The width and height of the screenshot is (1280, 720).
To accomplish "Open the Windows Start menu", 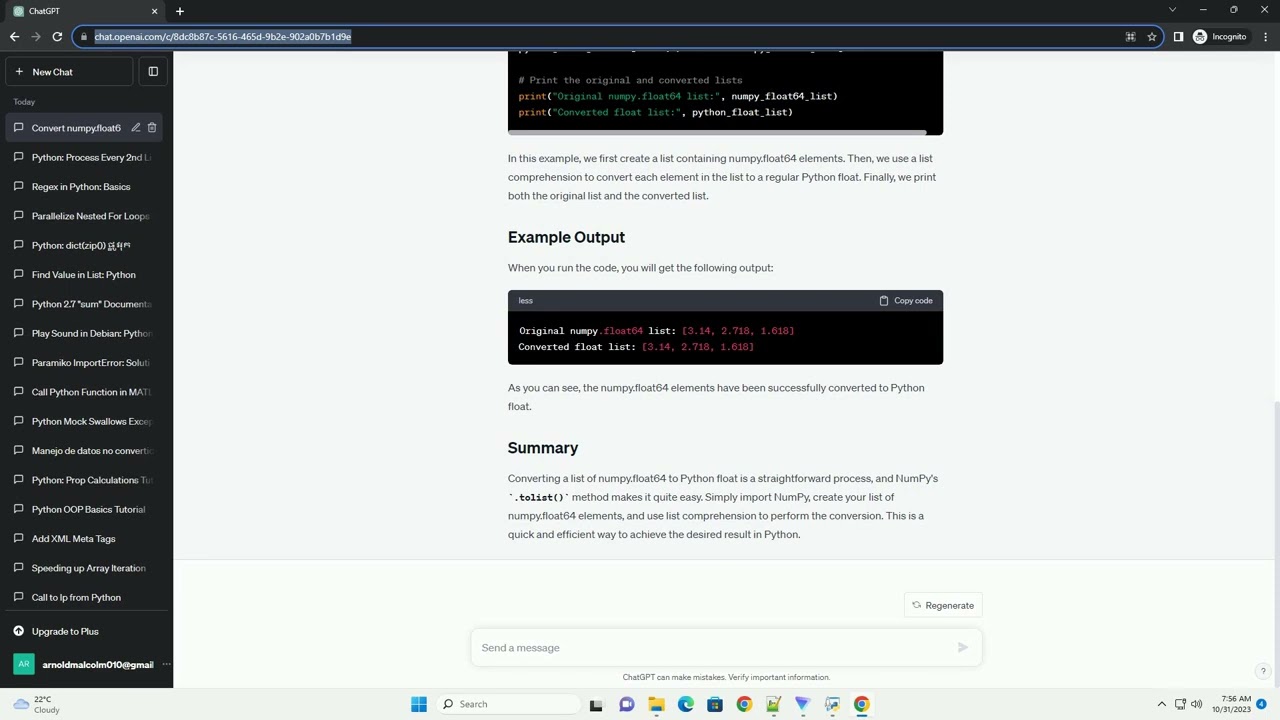I will point(419,704).
